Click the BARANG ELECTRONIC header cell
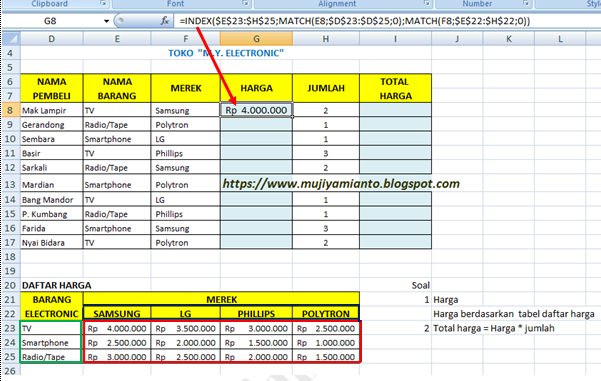 click(51, 307)
